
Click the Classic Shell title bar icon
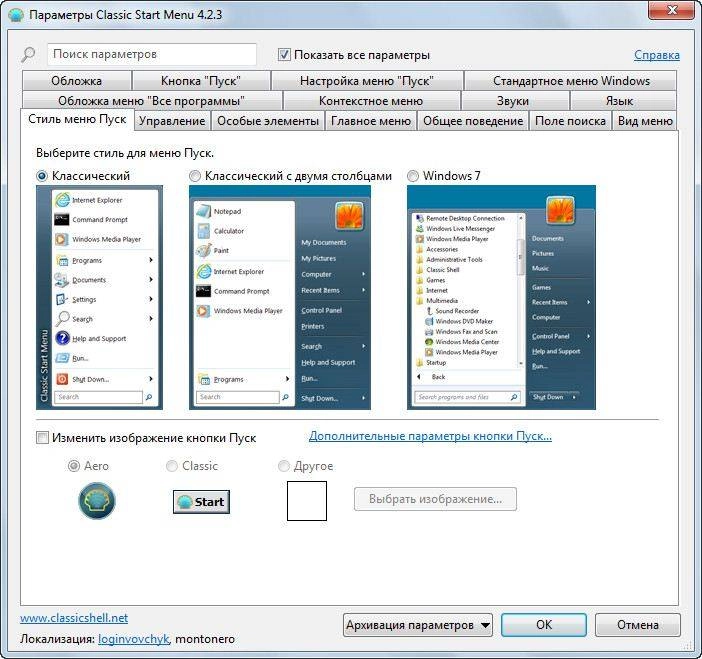[16, 15]
